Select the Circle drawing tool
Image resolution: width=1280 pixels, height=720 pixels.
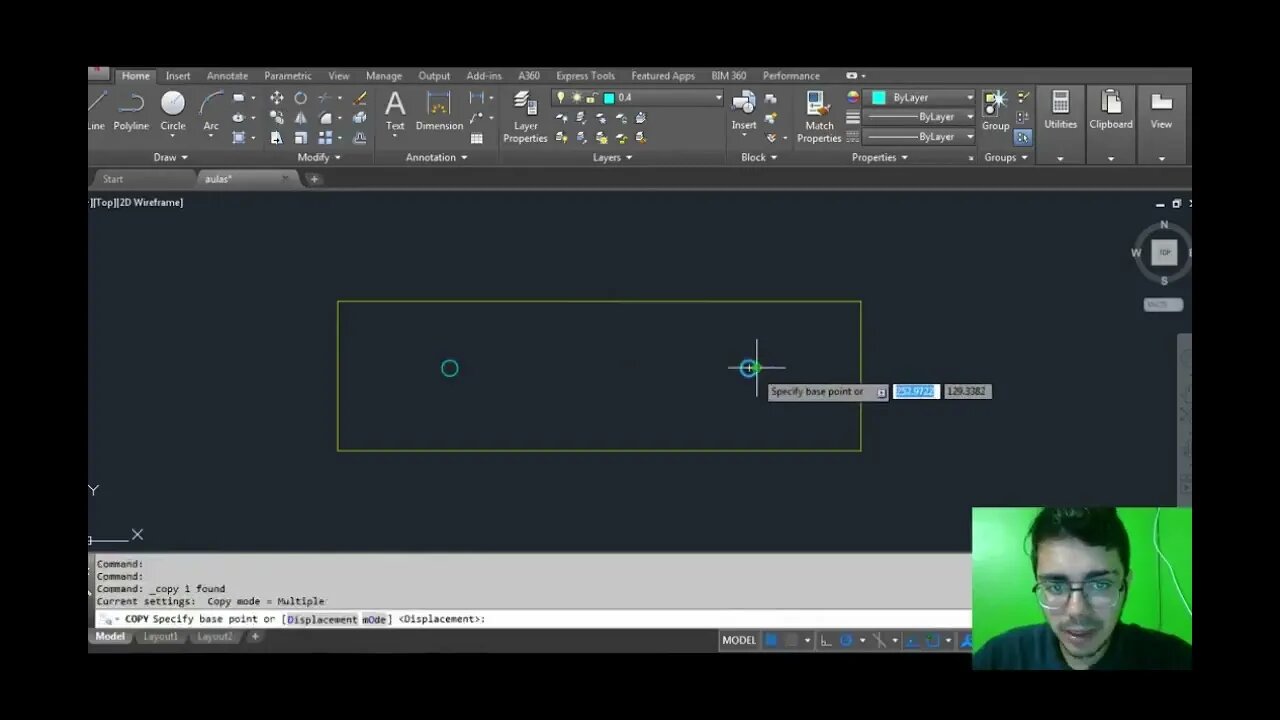[173, 111]
